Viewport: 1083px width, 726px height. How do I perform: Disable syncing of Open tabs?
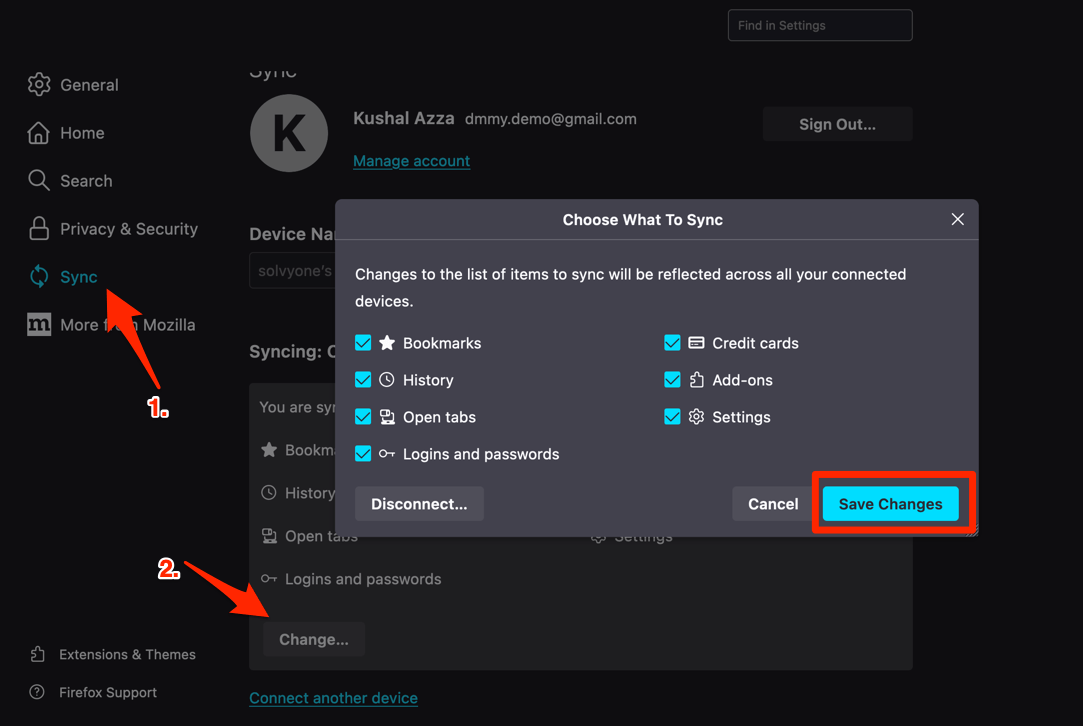click(363, 417)
